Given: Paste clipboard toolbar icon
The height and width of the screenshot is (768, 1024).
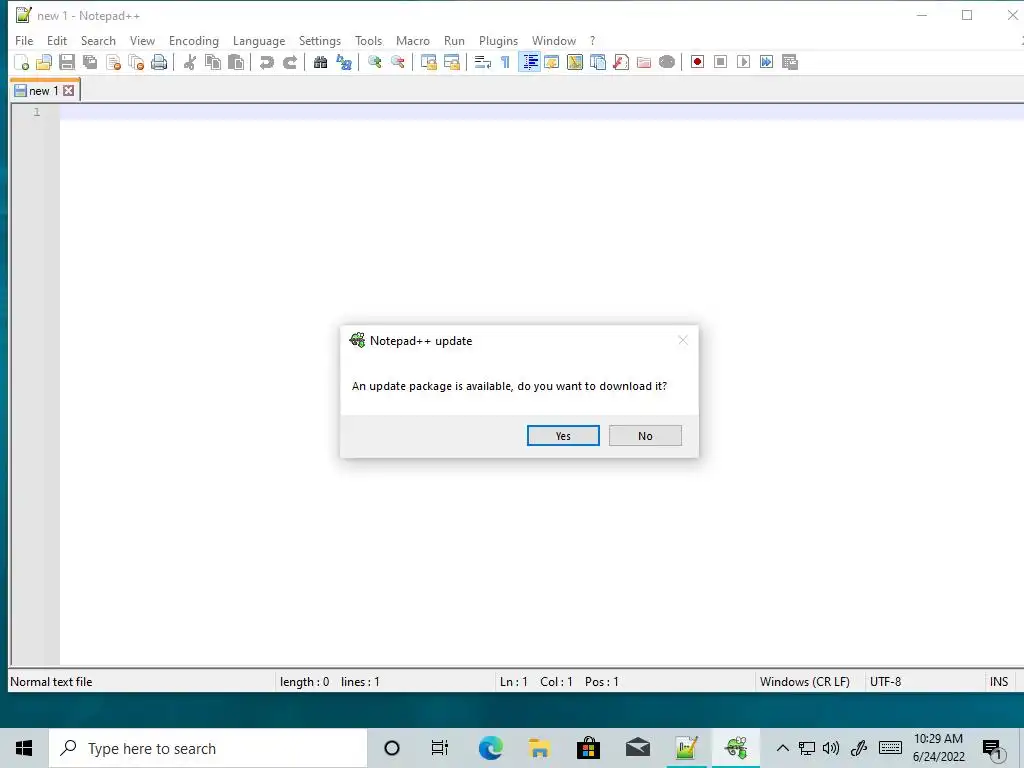Looking at the screenshot, I should pyautogui.click(x=236, y=62).
